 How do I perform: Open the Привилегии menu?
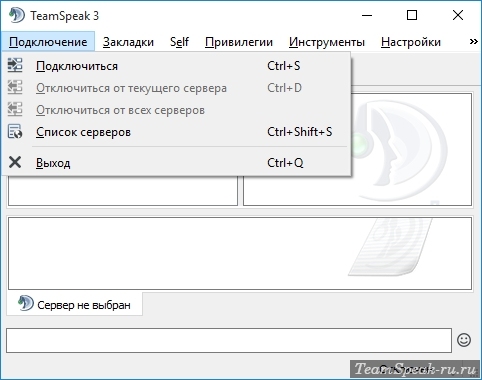(x=239, y=42)
